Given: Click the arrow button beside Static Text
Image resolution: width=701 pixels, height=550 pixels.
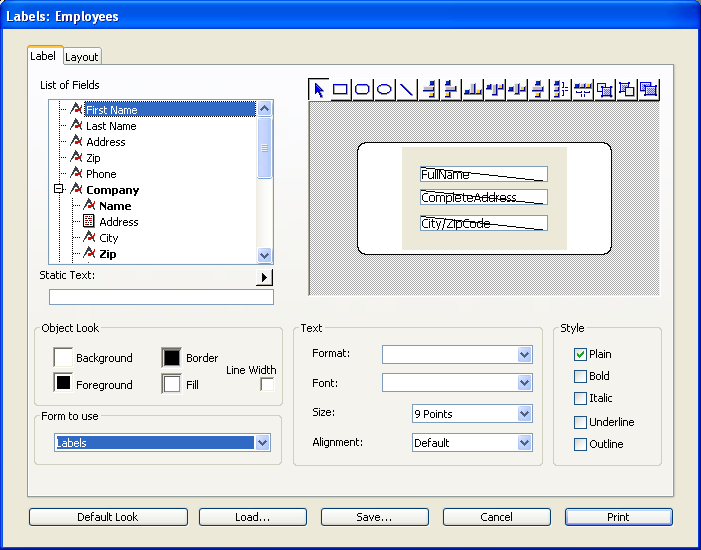Looking at the screenshot, I should tap(264, 277).
